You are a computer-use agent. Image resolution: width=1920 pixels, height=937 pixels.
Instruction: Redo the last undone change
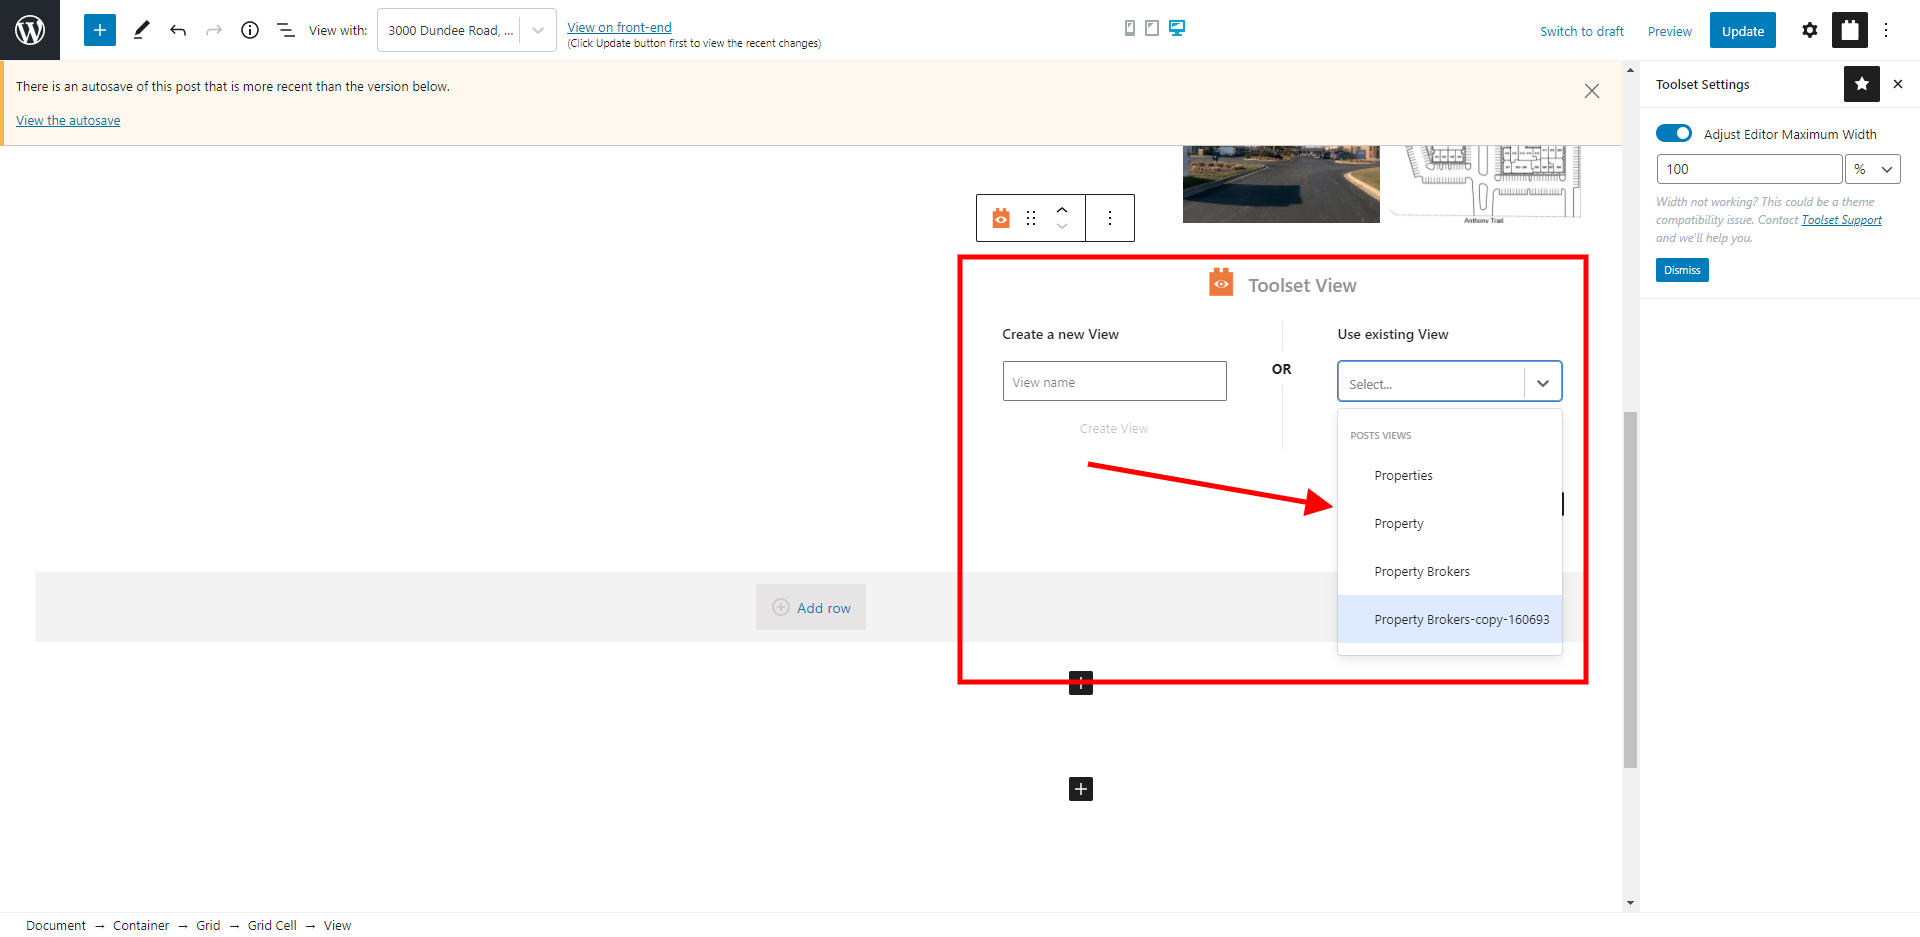tap(214, 30)
